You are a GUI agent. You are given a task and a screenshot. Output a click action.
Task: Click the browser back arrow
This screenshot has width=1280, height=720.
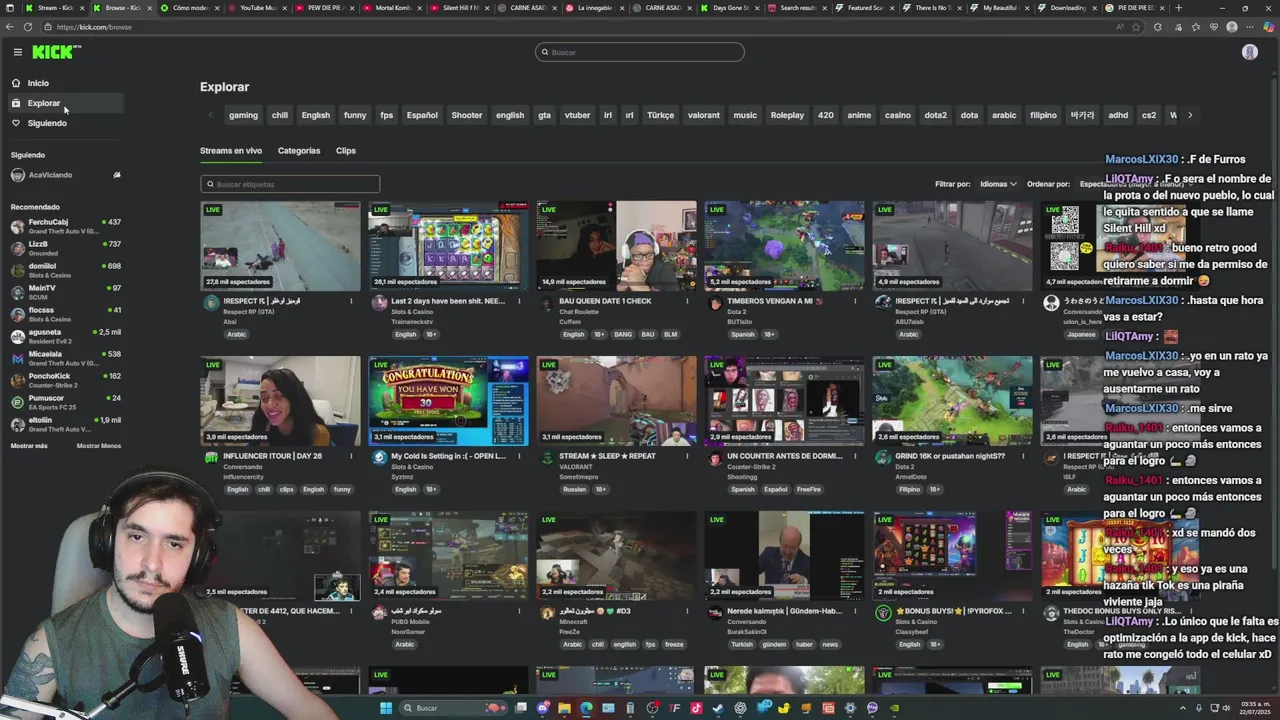pyautogui.click(x=11, y=27)
